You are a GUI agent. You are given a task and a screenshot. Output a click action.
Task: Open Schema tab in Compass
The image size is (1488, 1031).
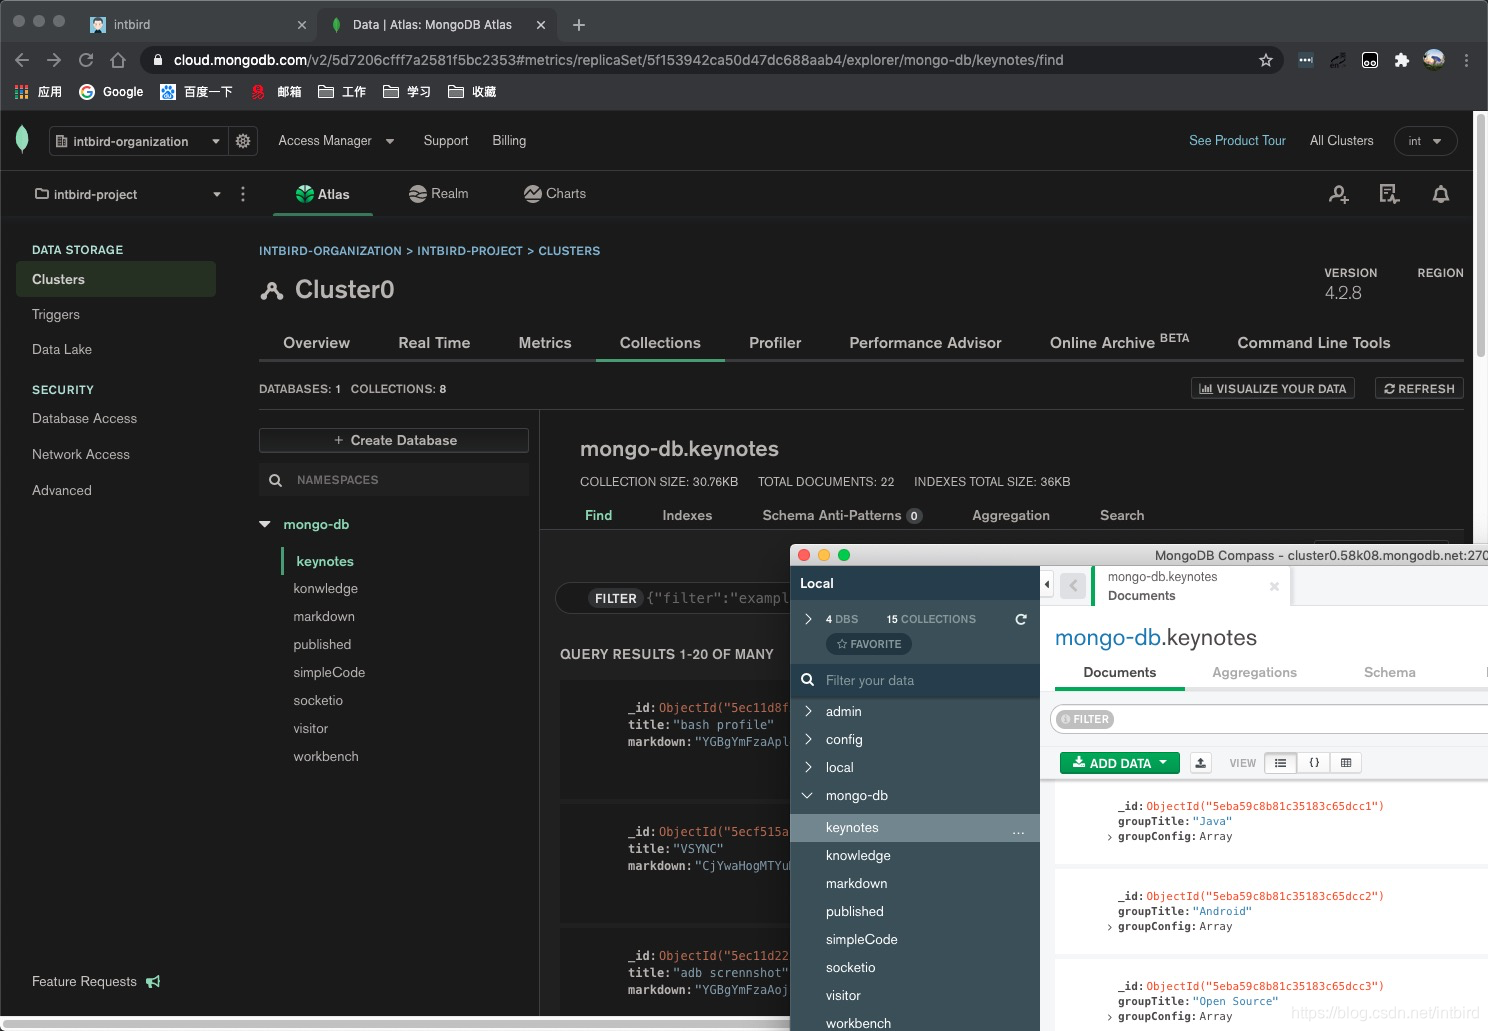click(x=1389, y=672)
